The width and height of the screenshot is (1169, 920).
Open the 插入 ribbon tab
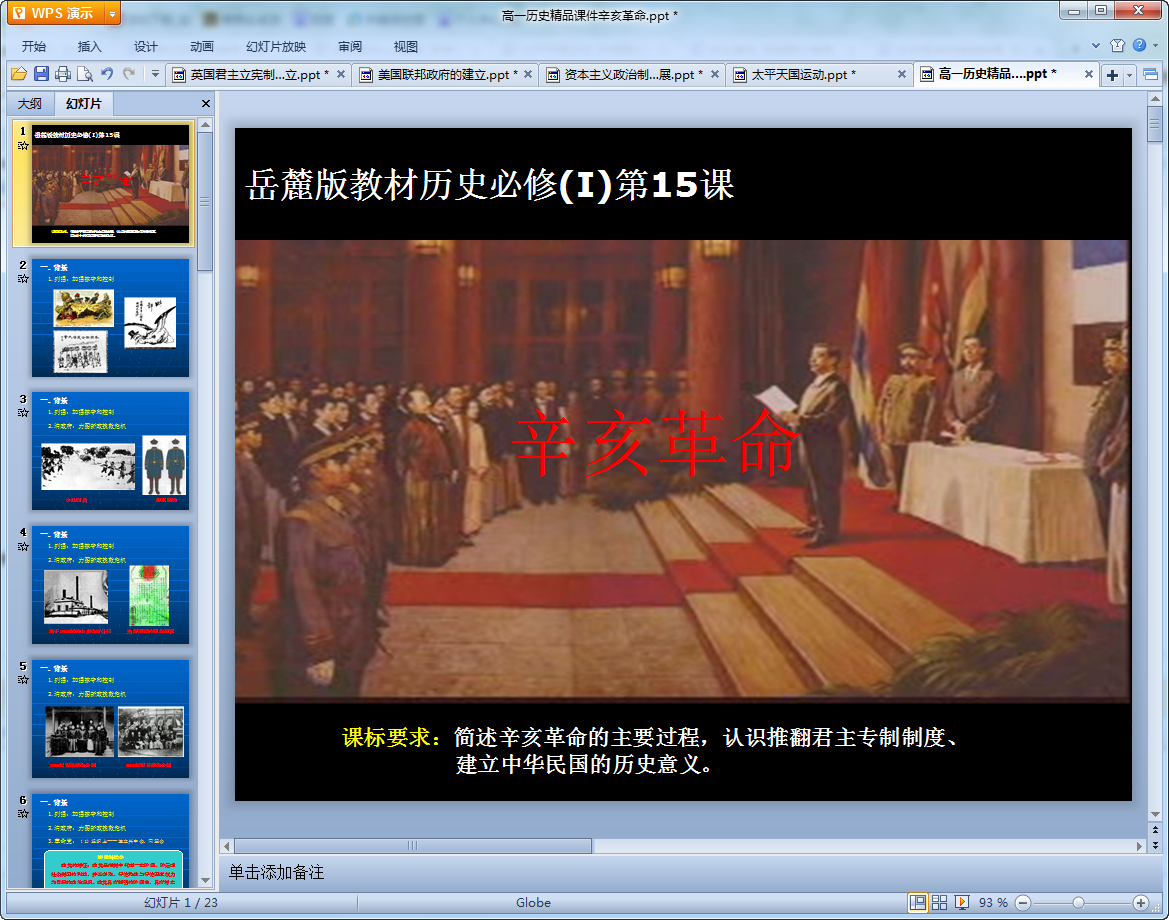89,46
